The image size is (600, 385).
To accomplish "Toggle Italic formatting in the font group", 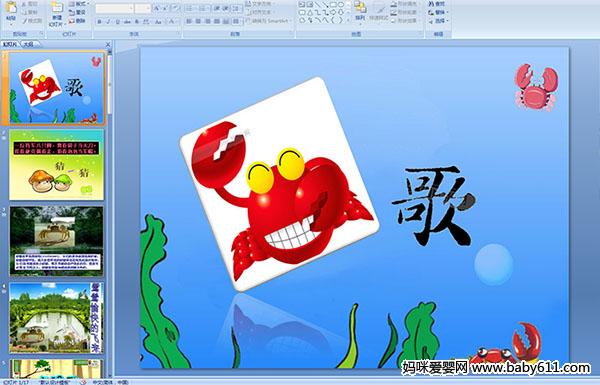I will (x=108, y=22).
